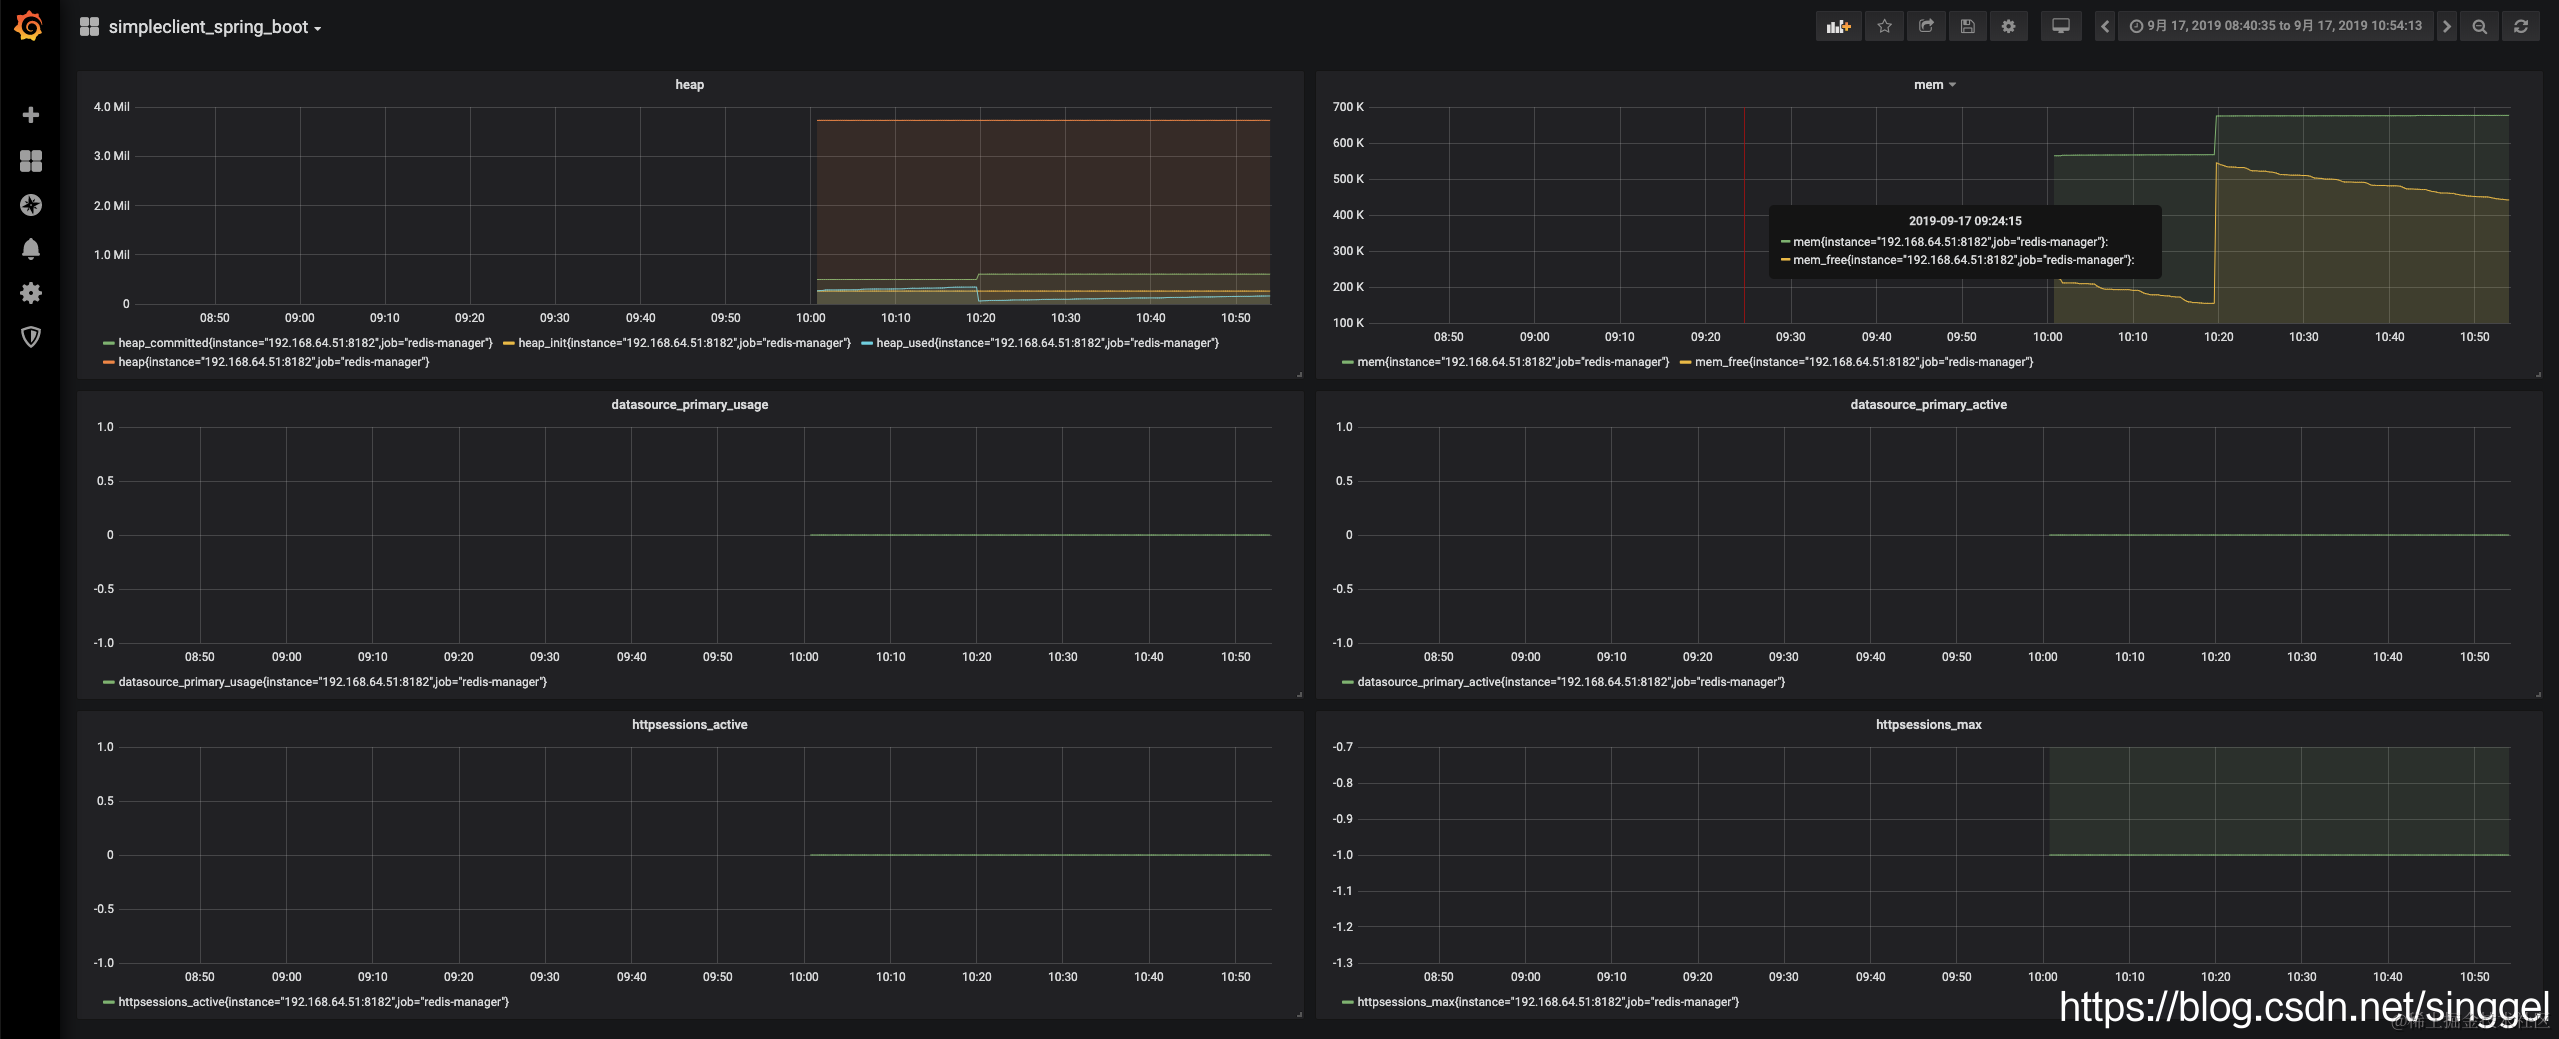Toggle mem{instance} series in mem legend
The height and width of the screenshot is (1039, 2559).
(x=1513, y=362)
